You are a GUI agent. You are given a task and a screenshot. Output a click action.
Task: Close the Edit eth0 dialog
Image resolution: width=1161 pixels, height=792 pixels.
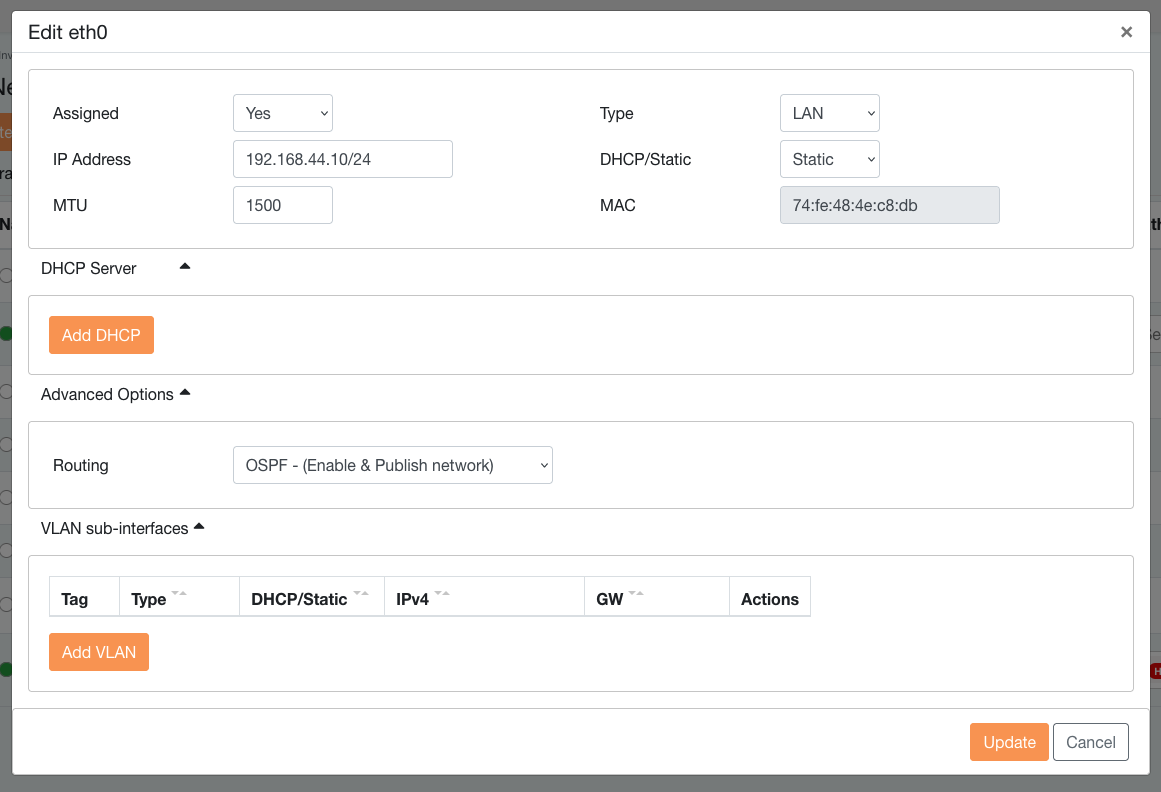(x=1126, y=32)
